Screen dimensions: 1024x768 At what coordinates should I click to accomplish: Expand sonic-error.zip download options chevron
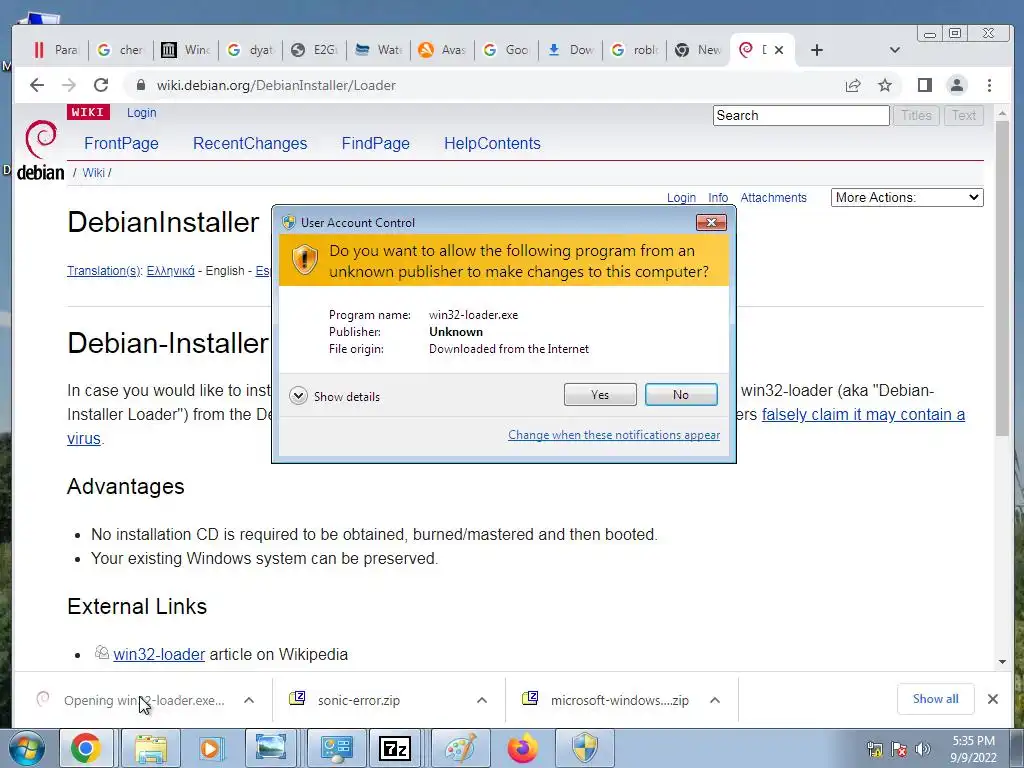point(482,700)
